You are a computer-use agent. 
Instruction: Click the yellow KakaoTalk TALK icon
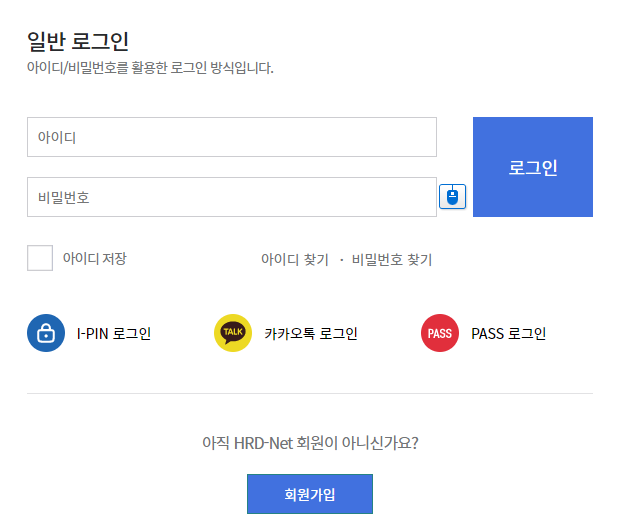coord(233,333)
